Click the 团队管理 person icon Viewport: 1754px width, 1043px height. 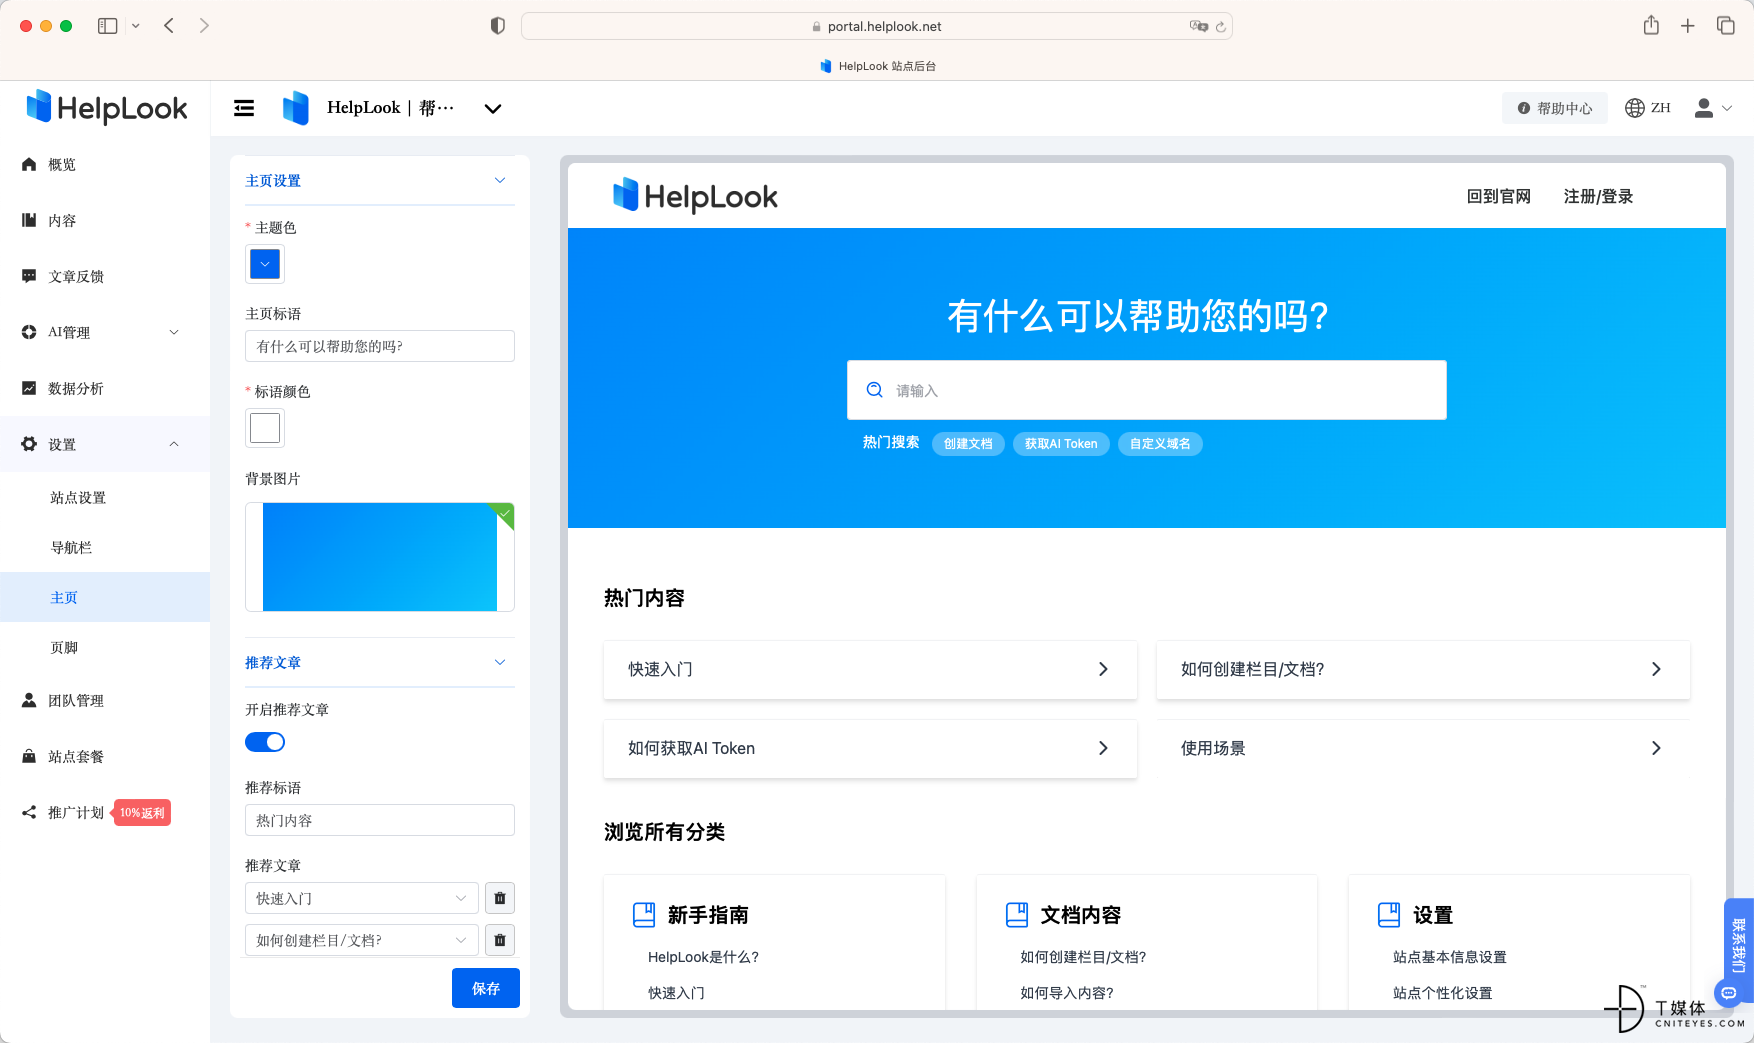point(29,700)
